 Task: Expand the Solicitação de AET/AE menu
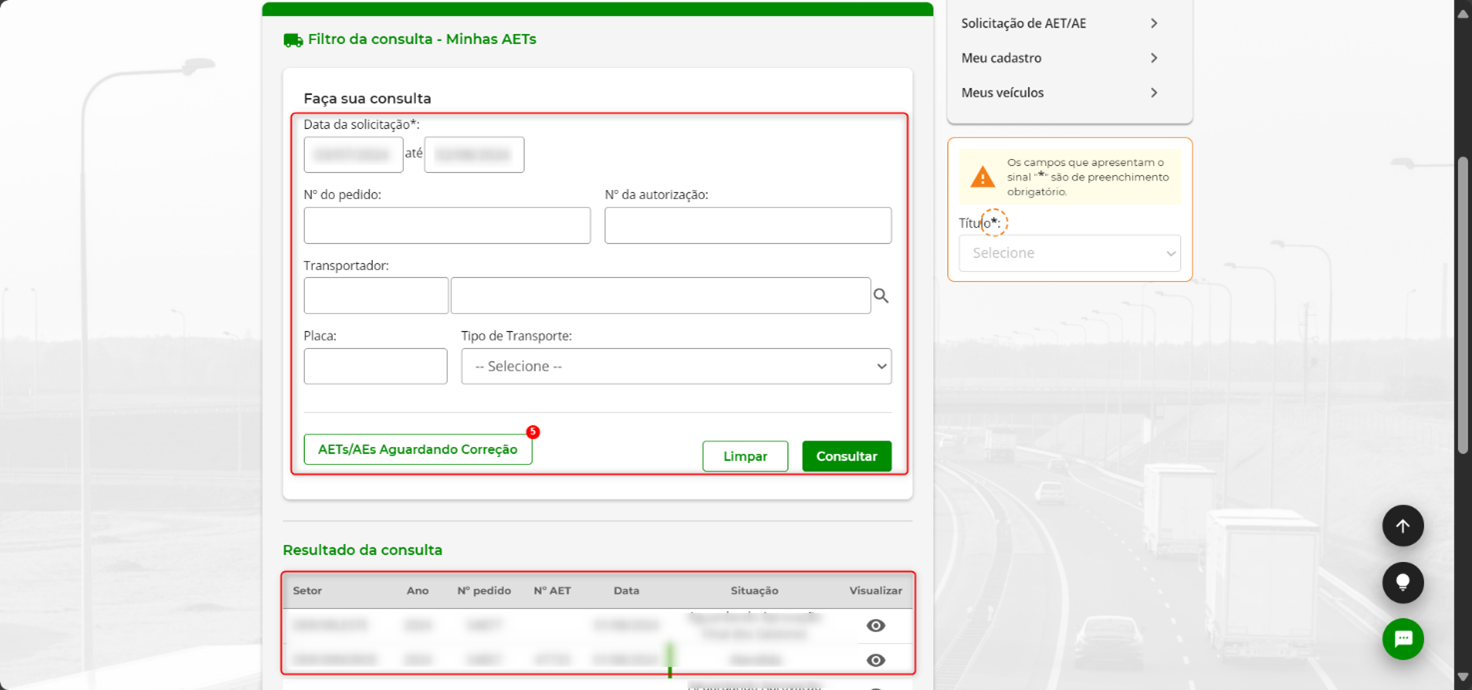tap(1059, 23)
